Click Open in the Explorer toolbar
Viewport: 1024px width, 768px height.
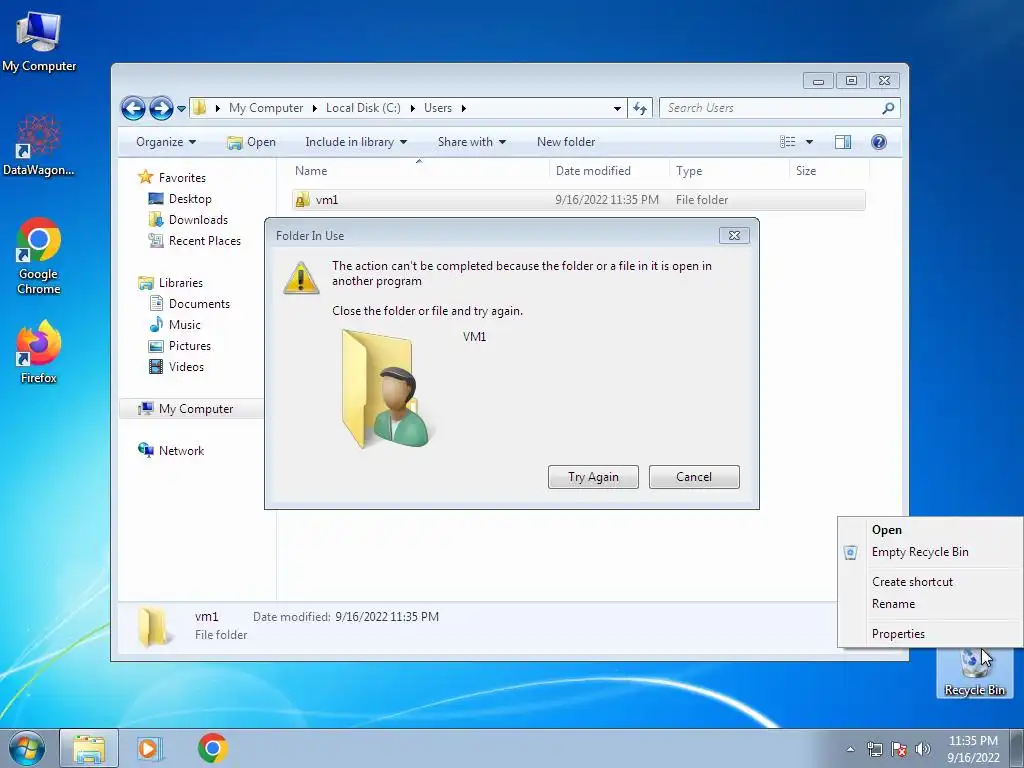click(x=252, y=142)
